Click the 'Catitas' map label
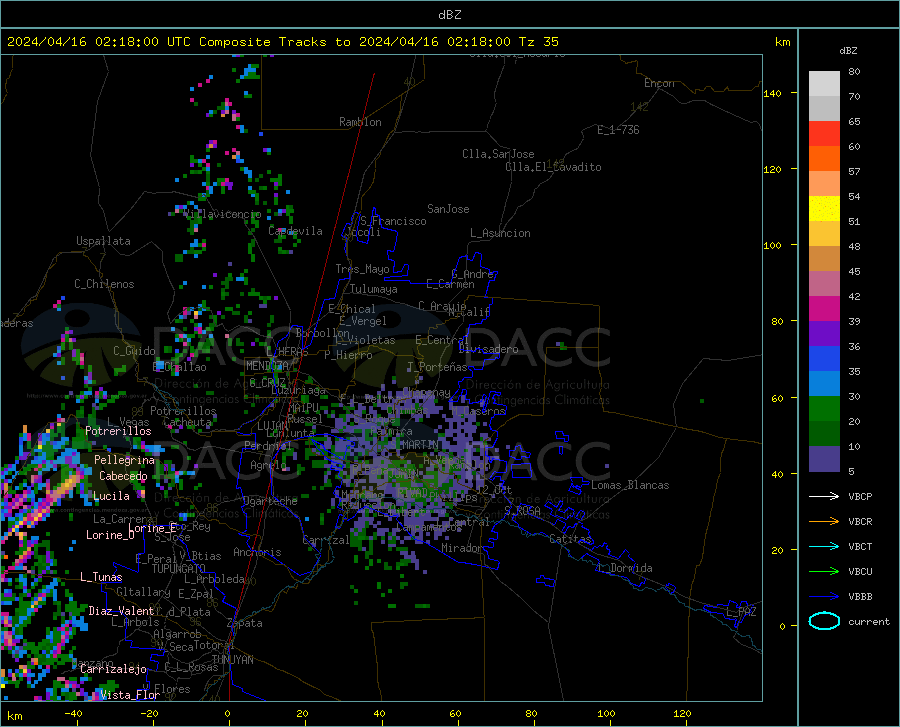The width and height of the screenshot is (900, 727). point(570,539)
